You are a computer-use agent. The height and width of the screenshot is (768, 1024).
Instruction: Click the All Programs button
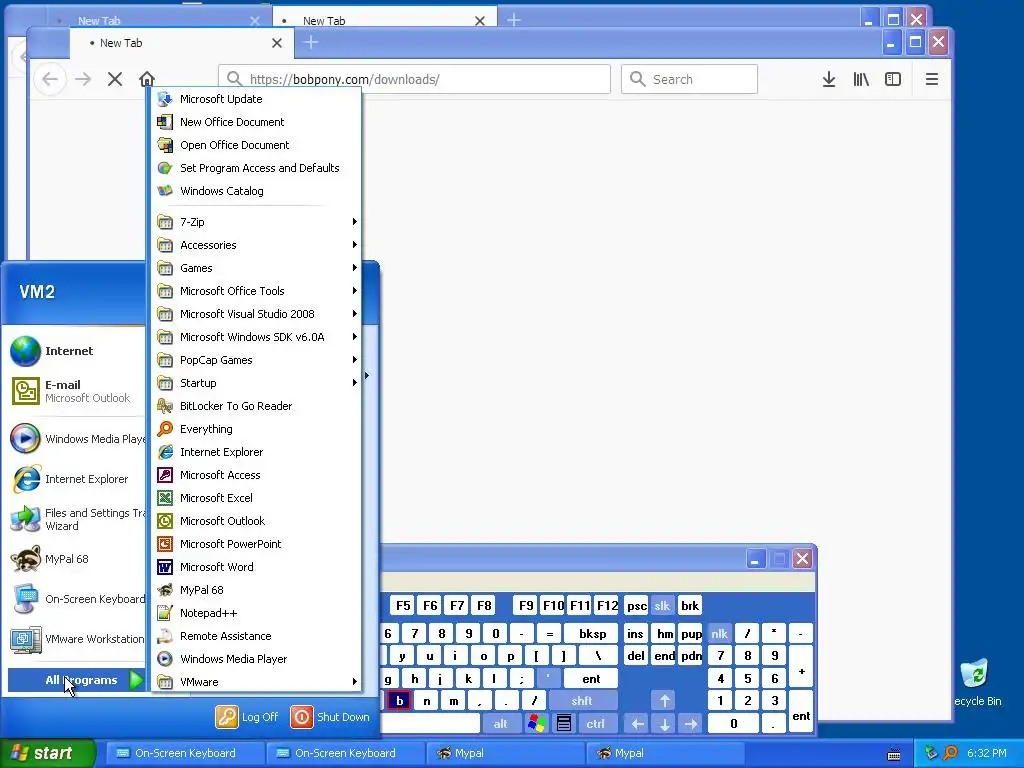[76, 680]
